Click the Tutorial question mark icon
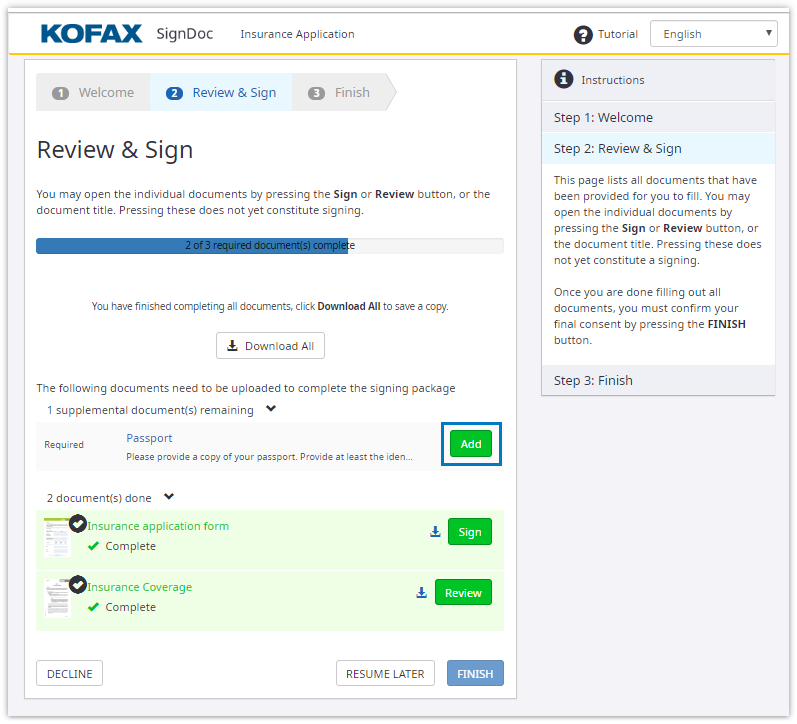This screenshot has width=797, height=724. [583, 35]
